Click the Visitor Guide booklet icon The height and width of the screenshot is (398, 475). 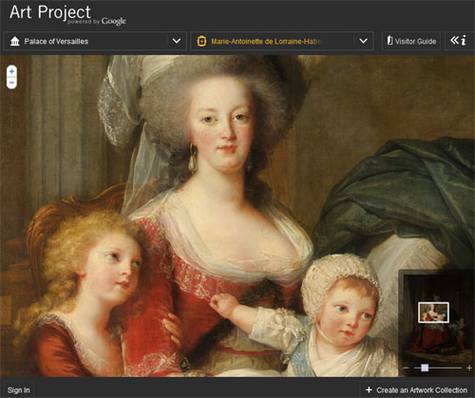point(389,41)
